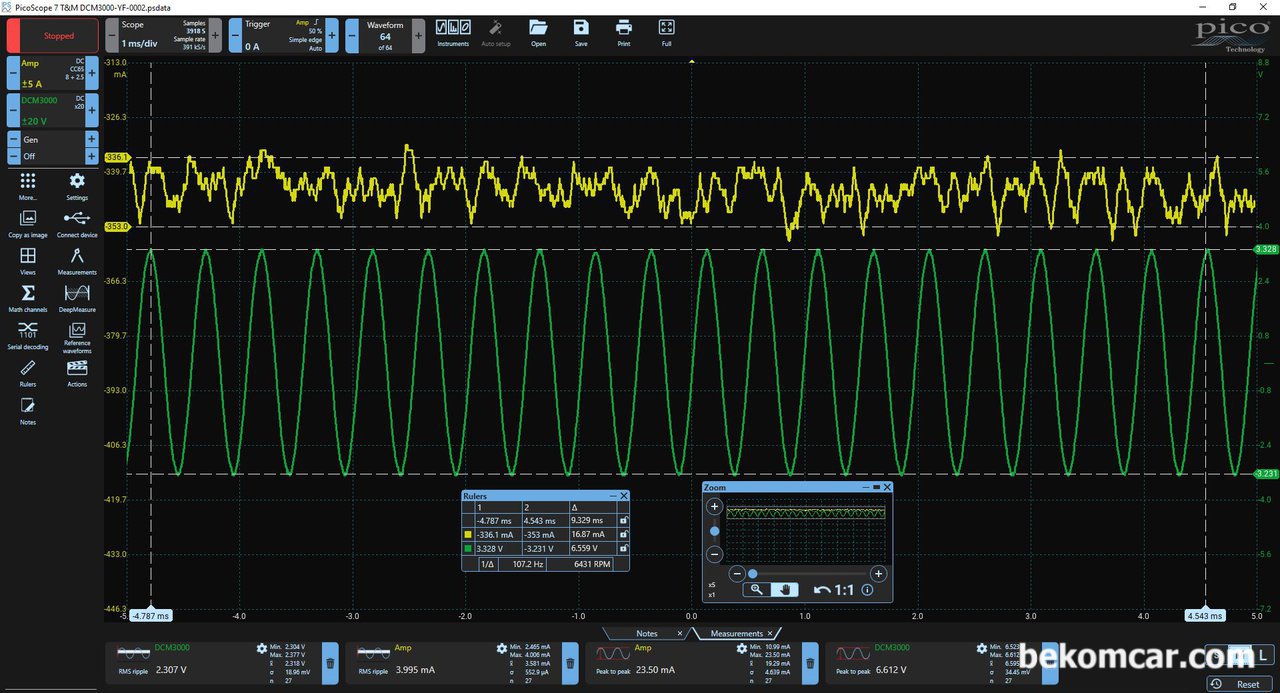Switch to the Measurements tab
This screenshot has height=693, width=1280.
(x=737, y=634)
